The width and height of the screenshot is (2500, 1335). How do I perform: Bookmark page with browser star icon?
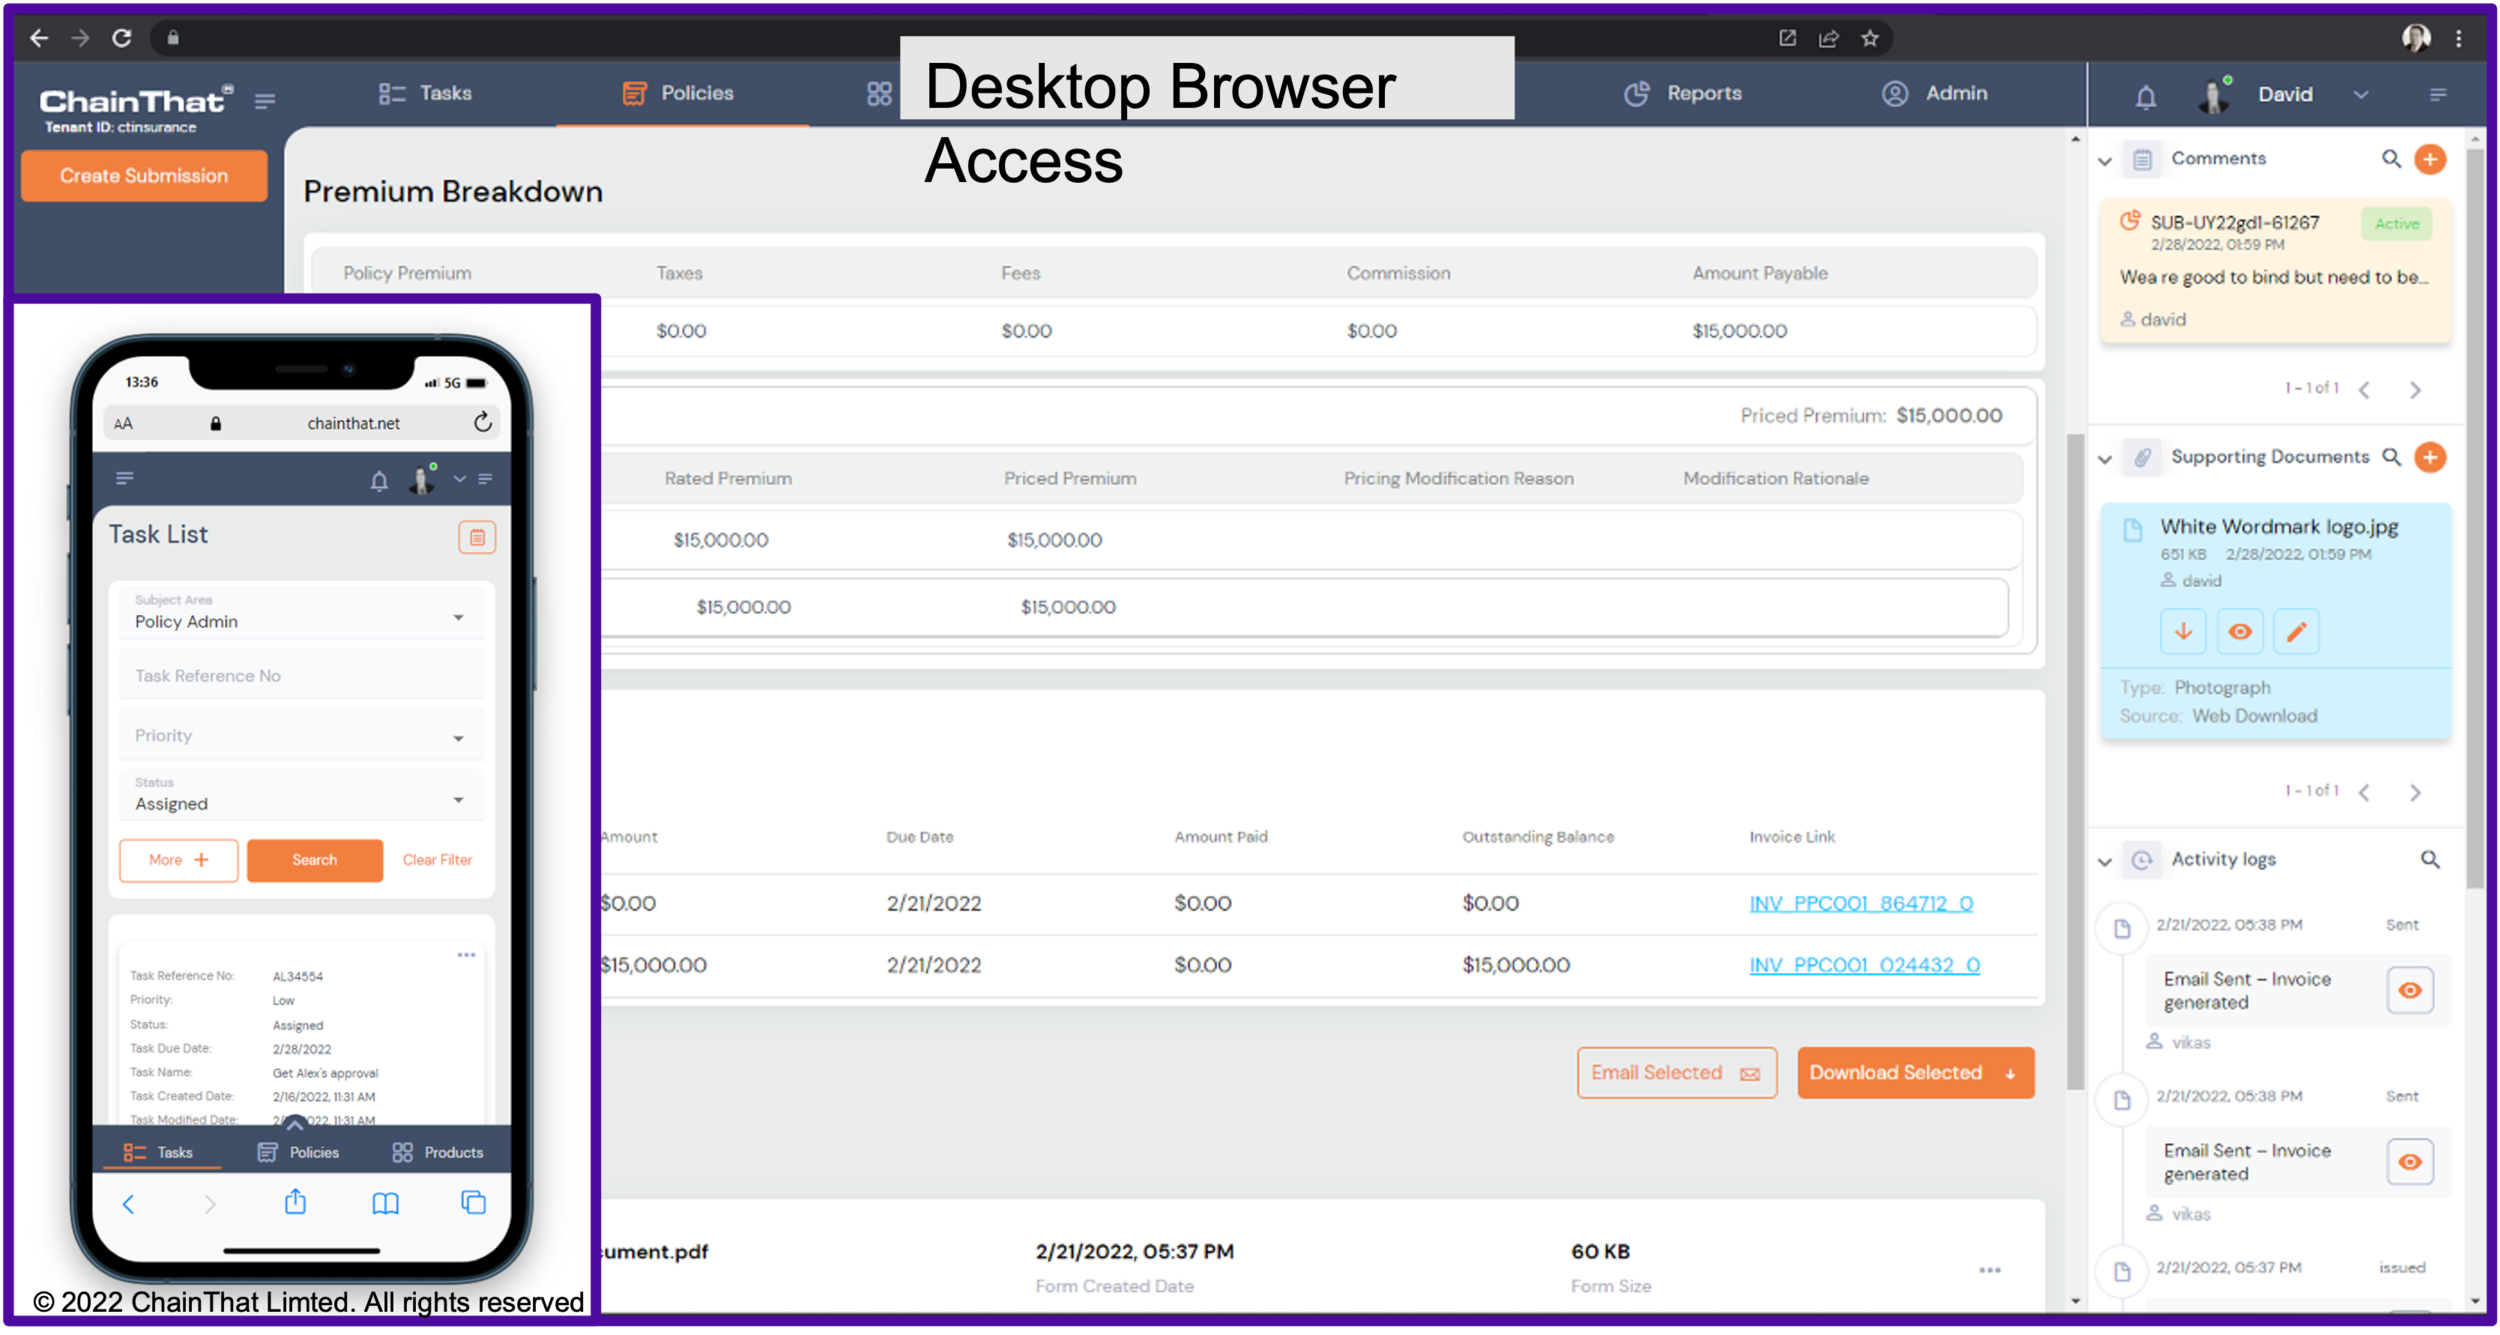pyautogui.click(x=1870, y=38)
